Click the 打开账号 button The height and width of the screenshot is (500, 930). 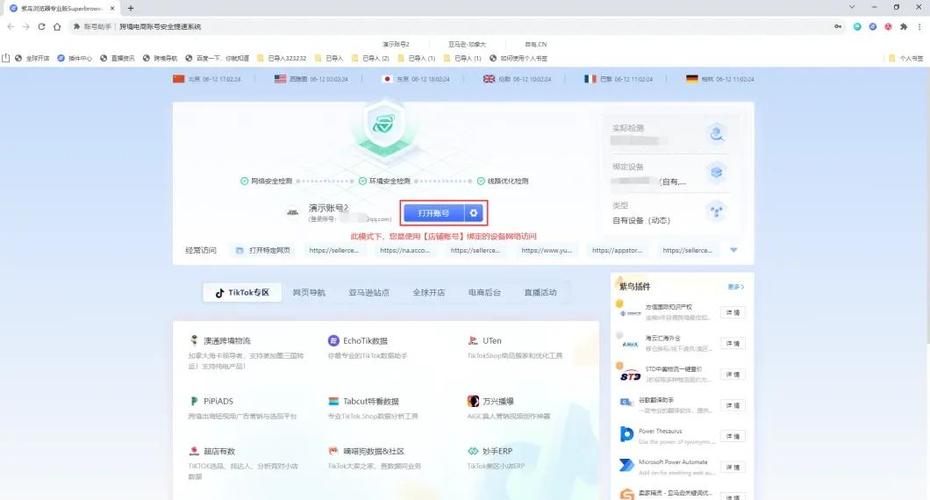click(434, 213)
